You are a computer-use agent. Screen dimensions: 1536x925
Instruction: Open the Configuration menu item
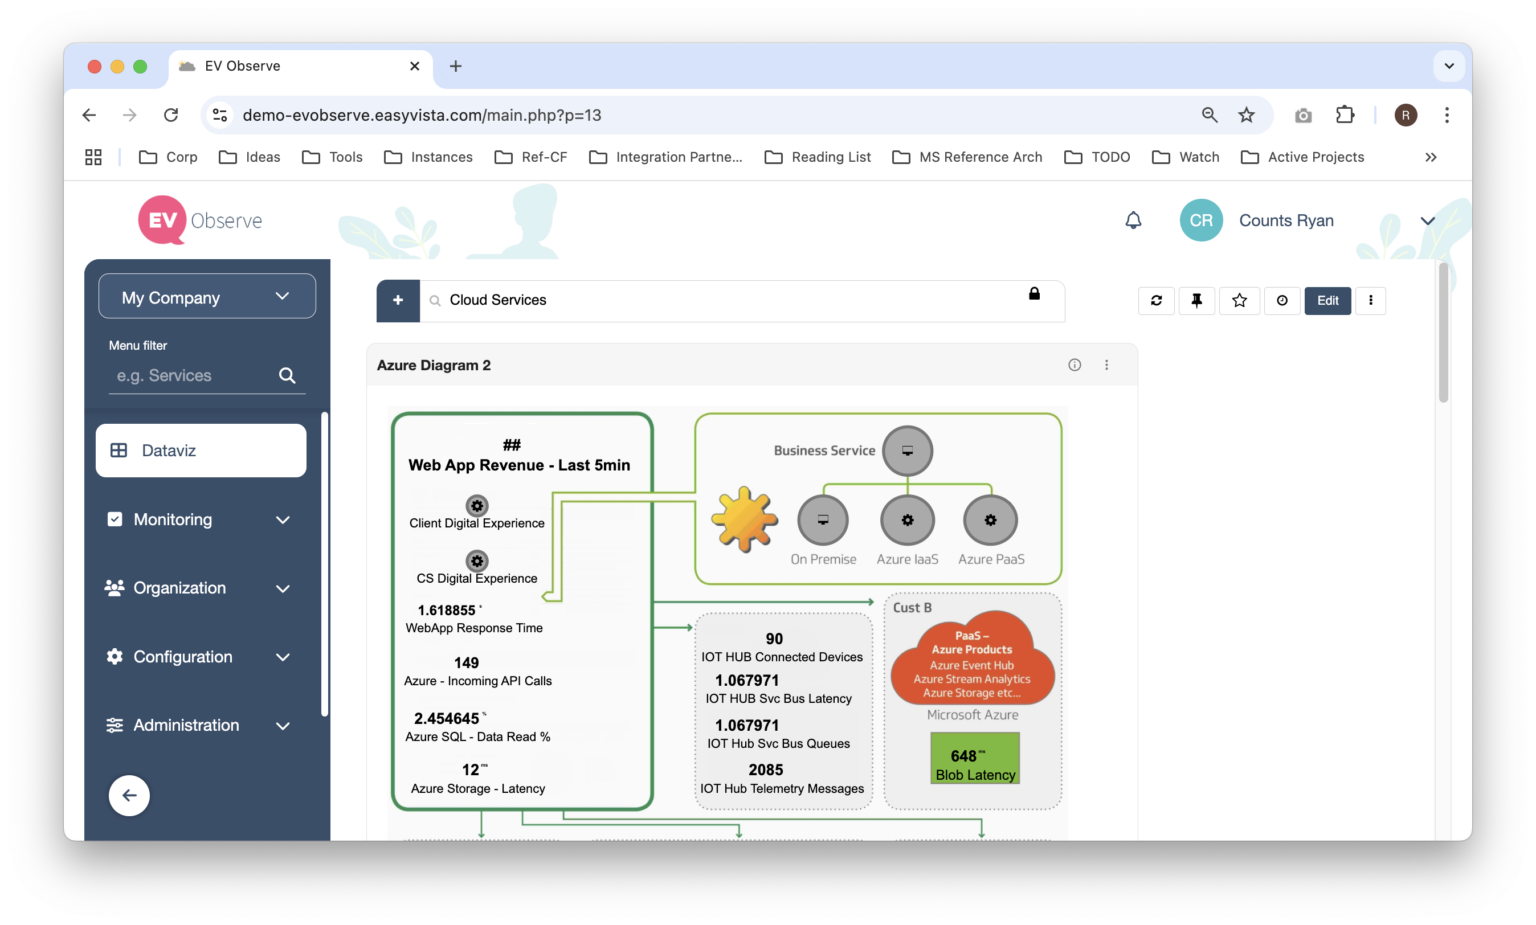[200, 657]
